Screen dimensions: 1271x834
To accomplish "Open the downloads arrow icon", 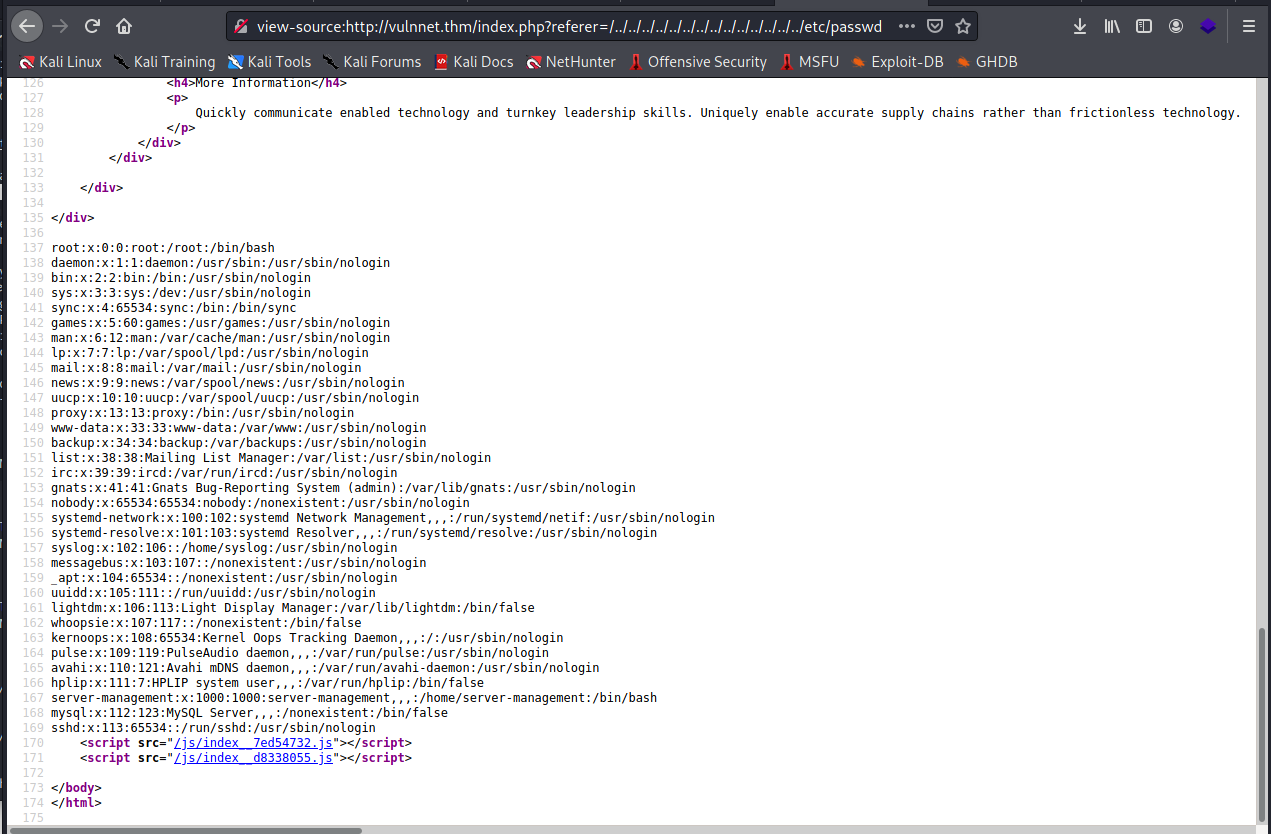I will tap(1080, 26).
